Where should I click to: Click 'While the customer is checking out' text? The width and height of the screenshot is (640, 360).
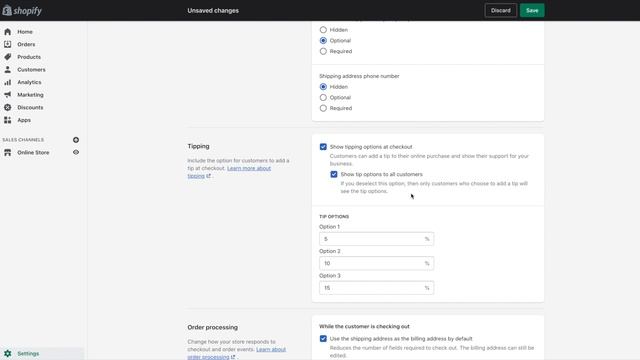(364, 327)
